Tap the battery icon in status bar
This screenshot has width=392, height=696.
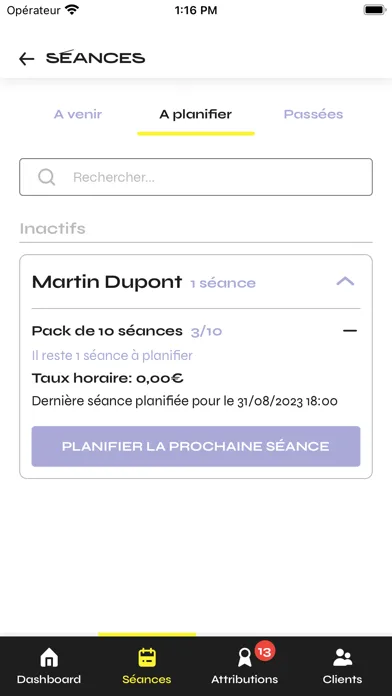click(x=375, y=10)
